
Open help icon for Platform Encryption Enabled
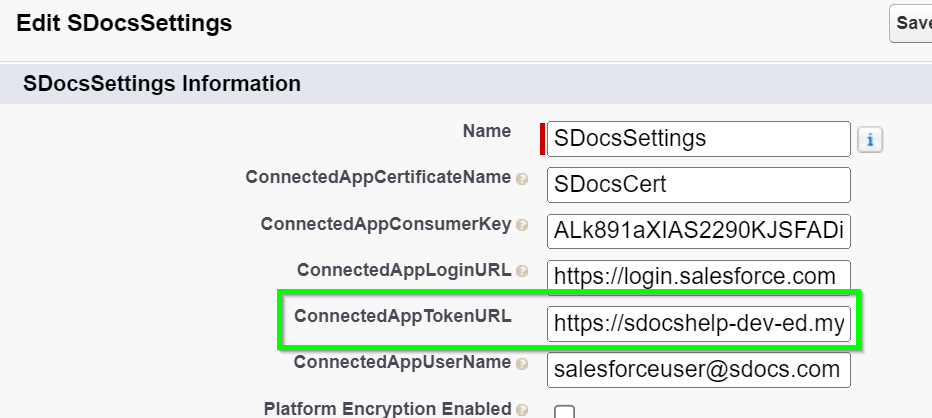click(x=522, y=410)
